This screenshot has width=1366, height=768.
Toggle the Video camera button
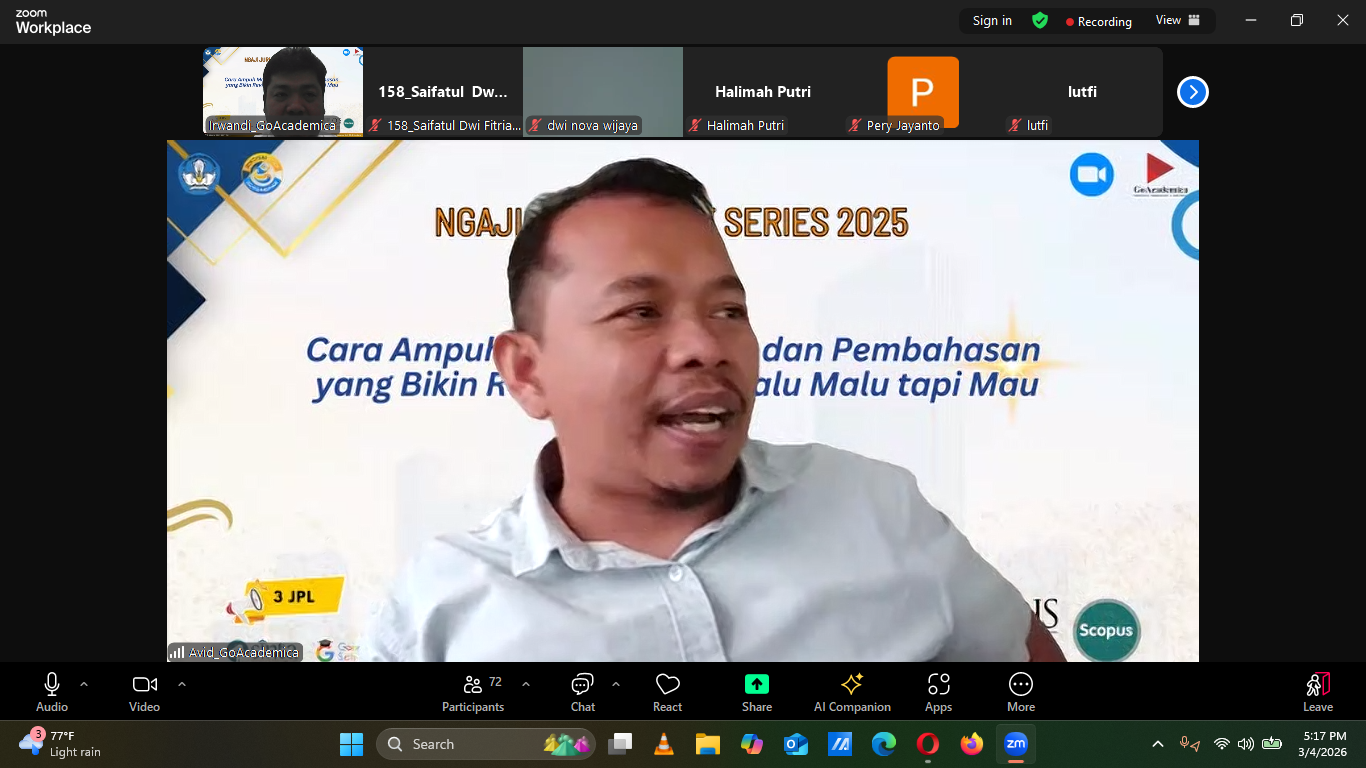click(x=144, y=685)
